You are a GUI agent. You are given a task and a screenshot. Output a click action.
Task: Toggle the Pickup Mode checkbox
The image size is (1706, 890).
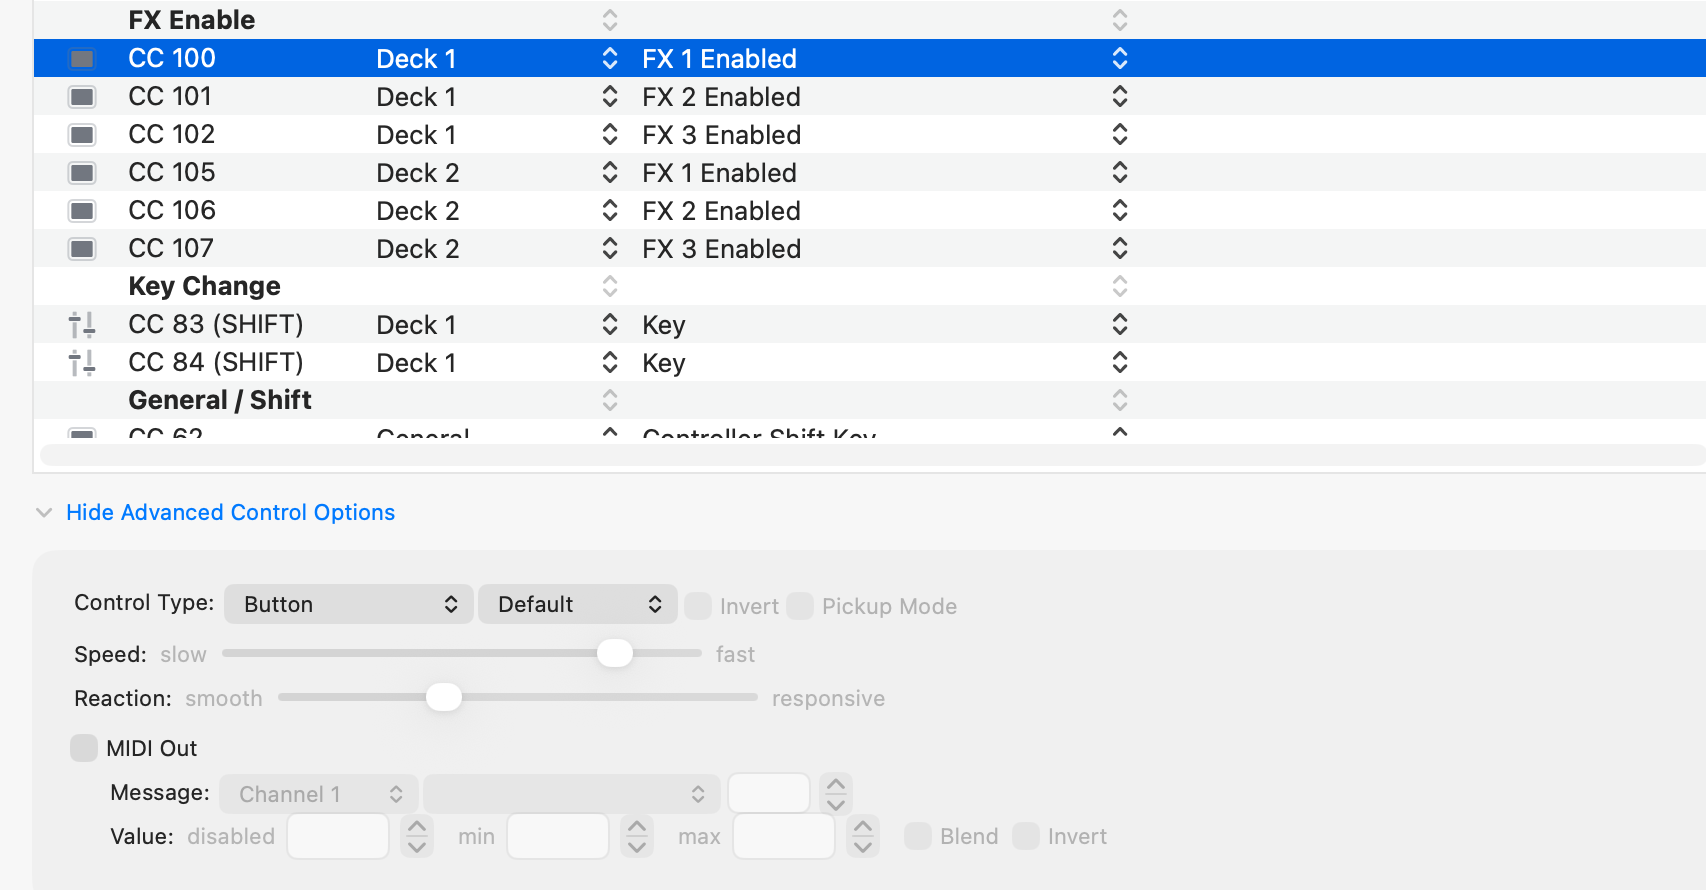click(x=800, y=606)
